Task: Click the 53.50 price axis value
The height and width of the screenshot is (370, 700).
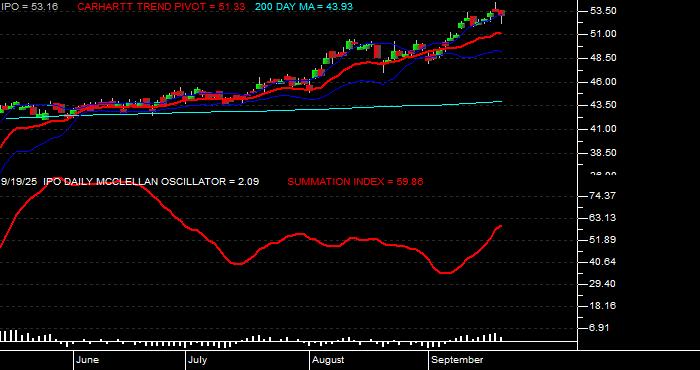Action: tap(604, 10)
